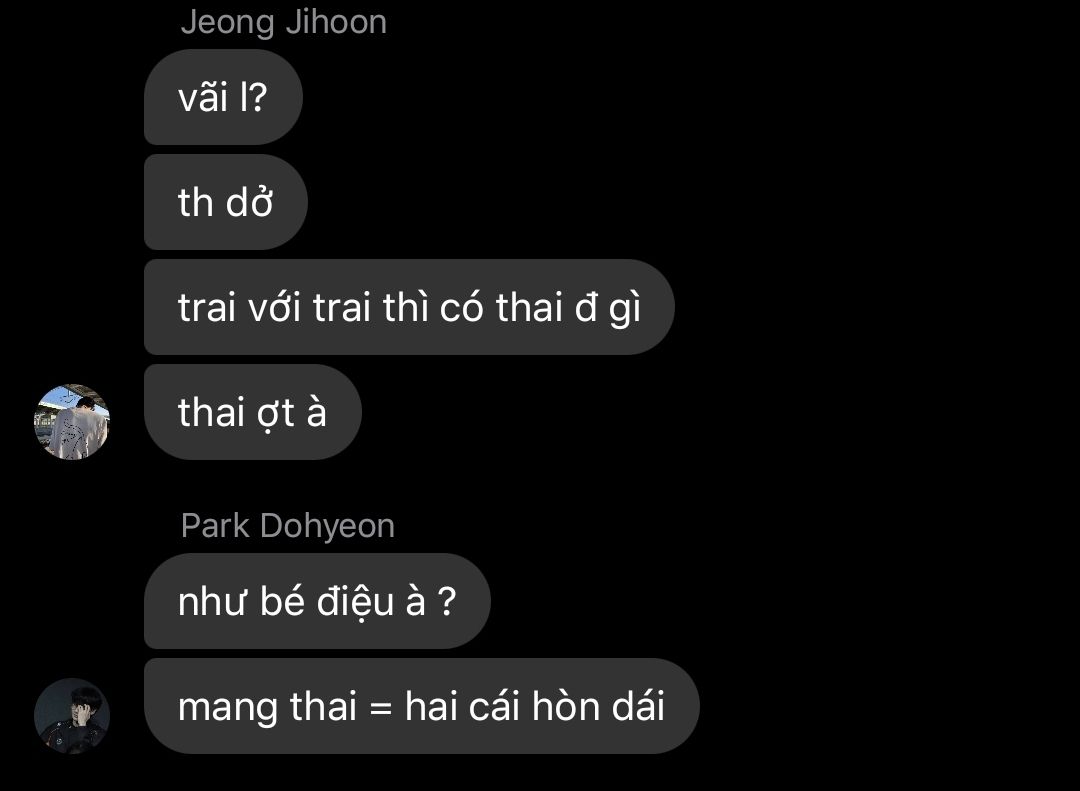Viewport: 1080px width, 791px height.
Task: Tap the sender name Jeong Jihoon
Action: (x=283, y=21)
